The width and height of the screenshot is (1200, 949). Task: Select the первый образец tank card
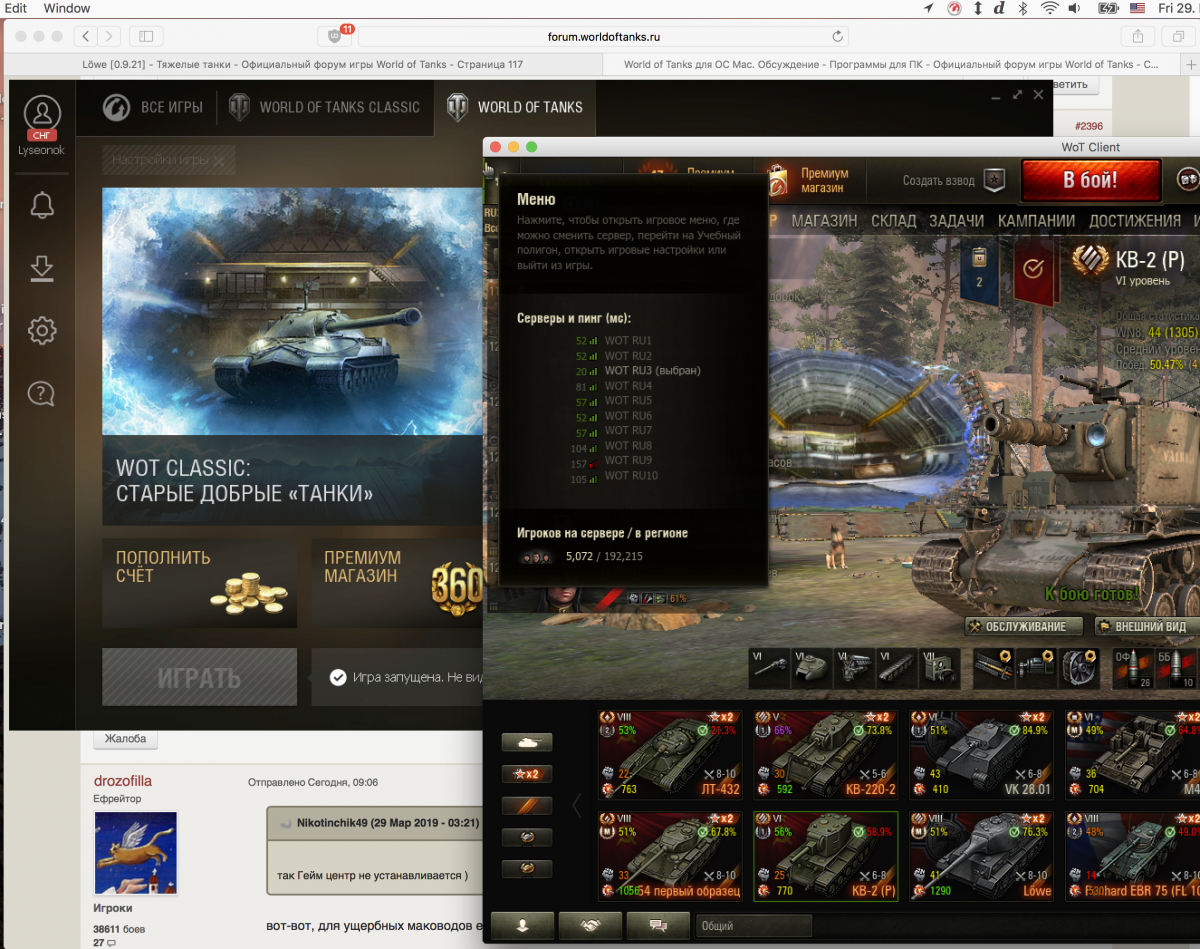[x=670, y=855]
